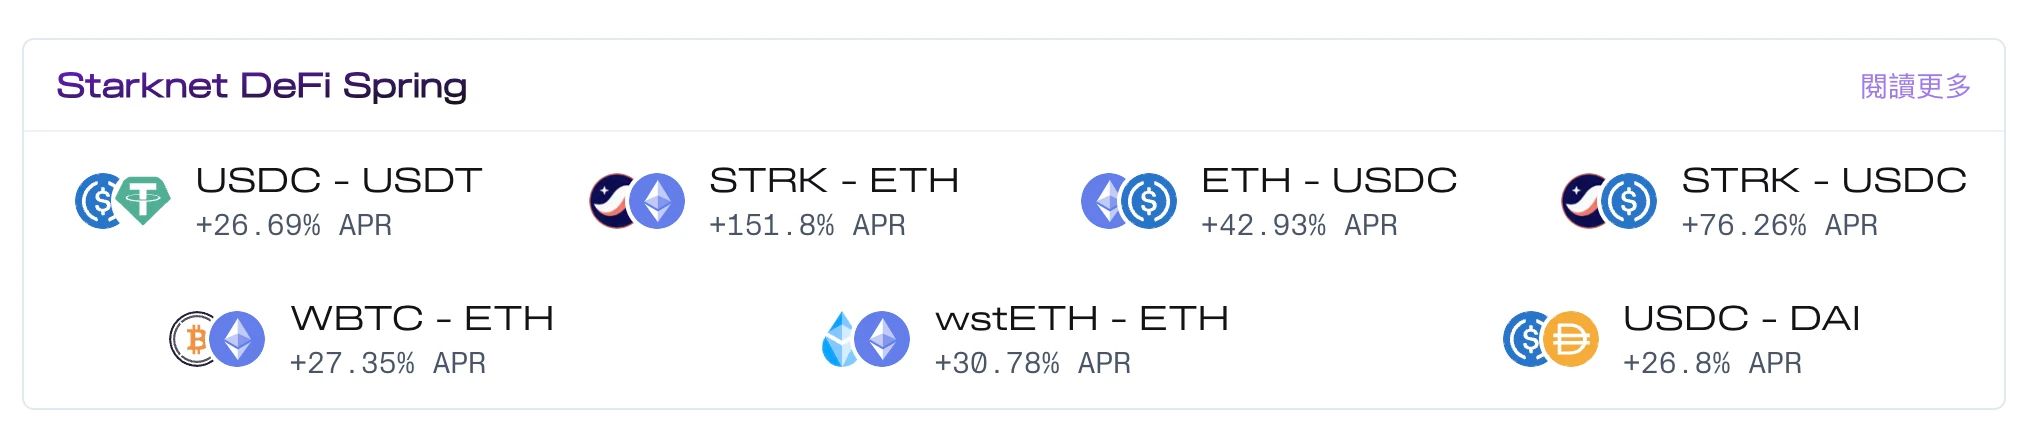Select the USDC - DAI pool name
The width and height of the screenshot is (2038, 432).
[x=1741, y=318]
